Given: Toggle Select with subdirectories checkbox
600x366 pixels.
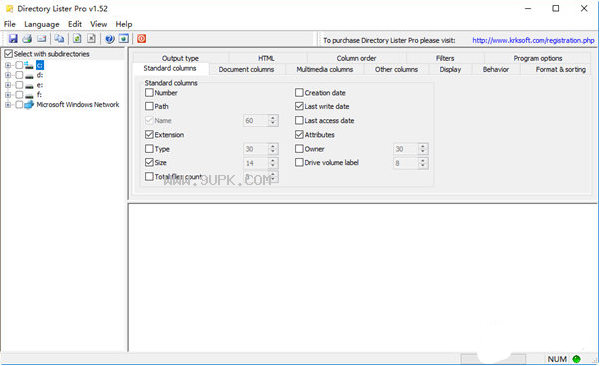Looking at the screenshot, I should (9, 54).
